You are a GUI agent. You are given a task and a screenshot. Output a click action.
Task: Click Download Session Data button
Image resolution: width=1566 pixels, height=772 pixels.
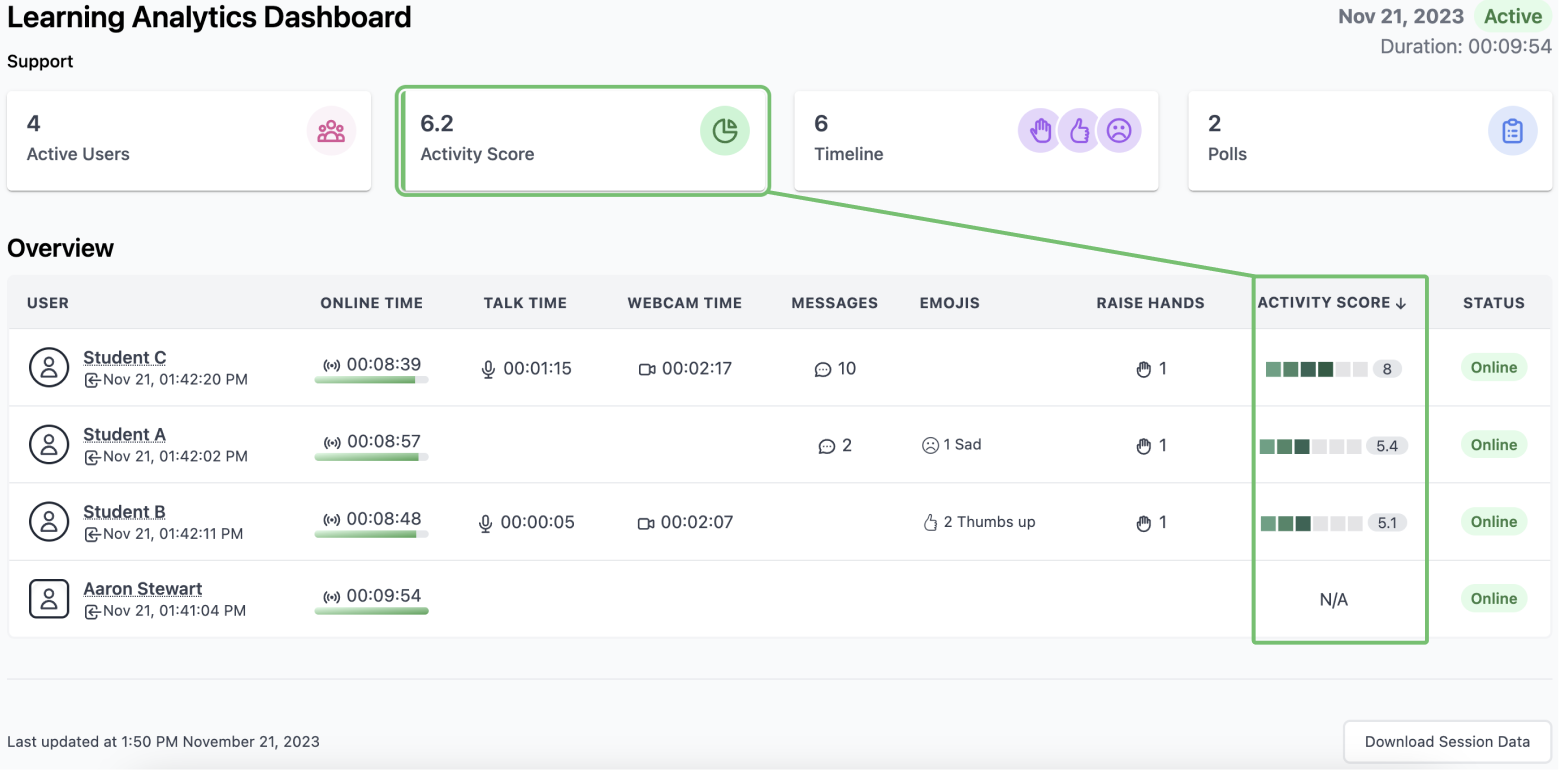pos(1447,742)
